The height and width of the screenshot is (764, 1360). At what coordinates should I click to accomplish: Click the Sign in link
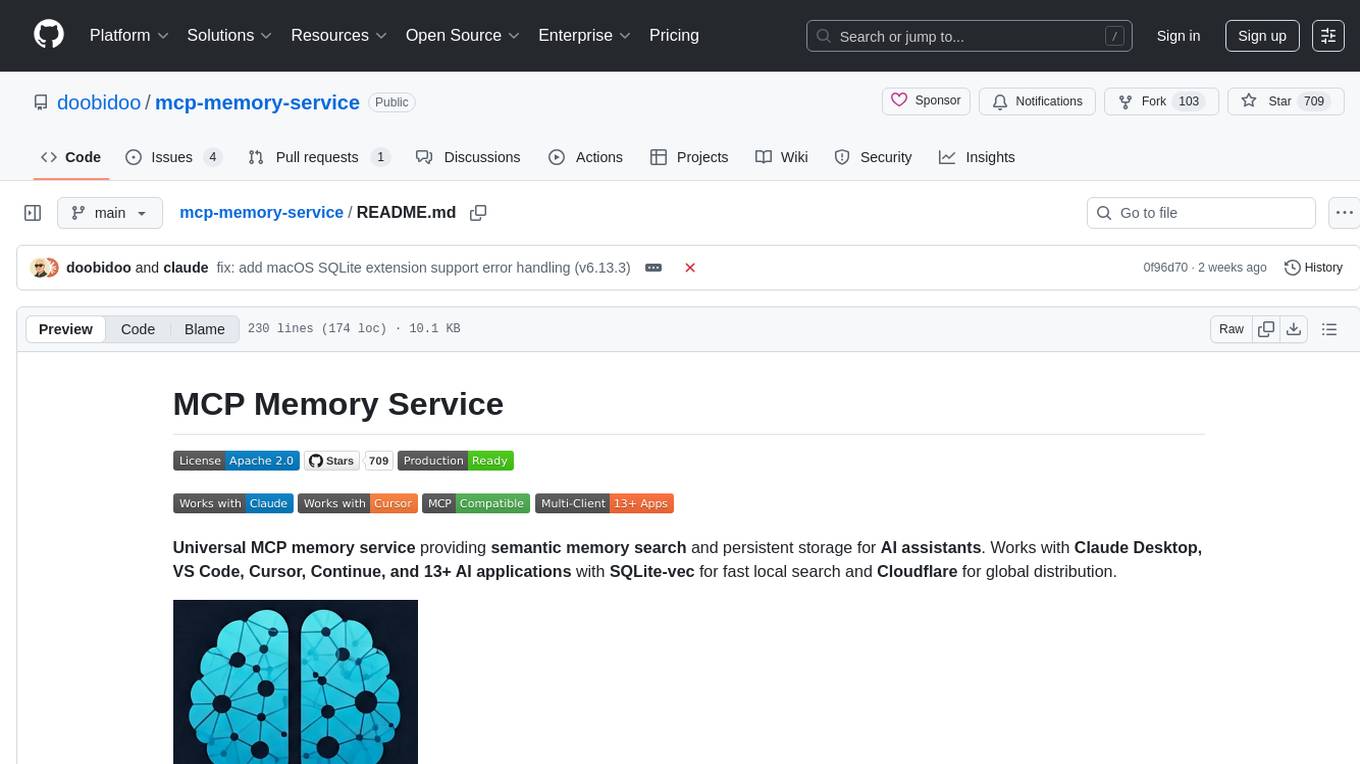(x=1178, y=36)
